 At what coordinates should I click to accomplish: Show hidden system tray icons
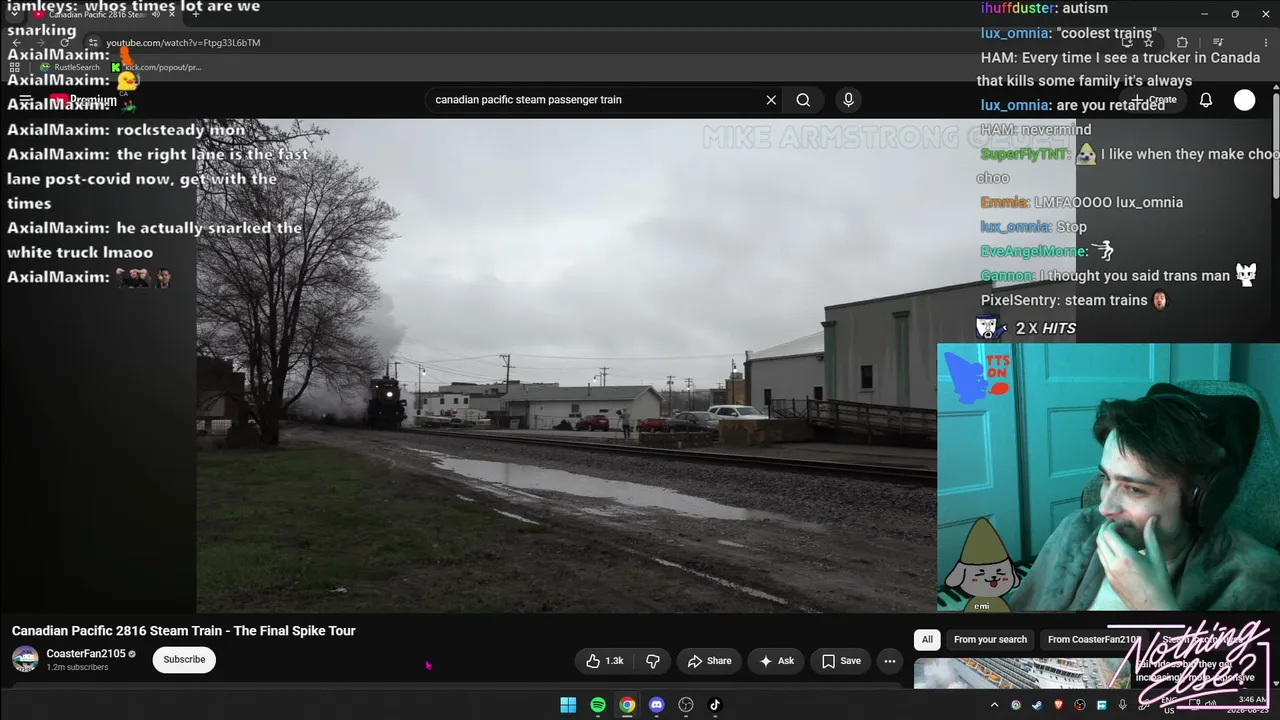pyautogui.click(x=995, y=705)
